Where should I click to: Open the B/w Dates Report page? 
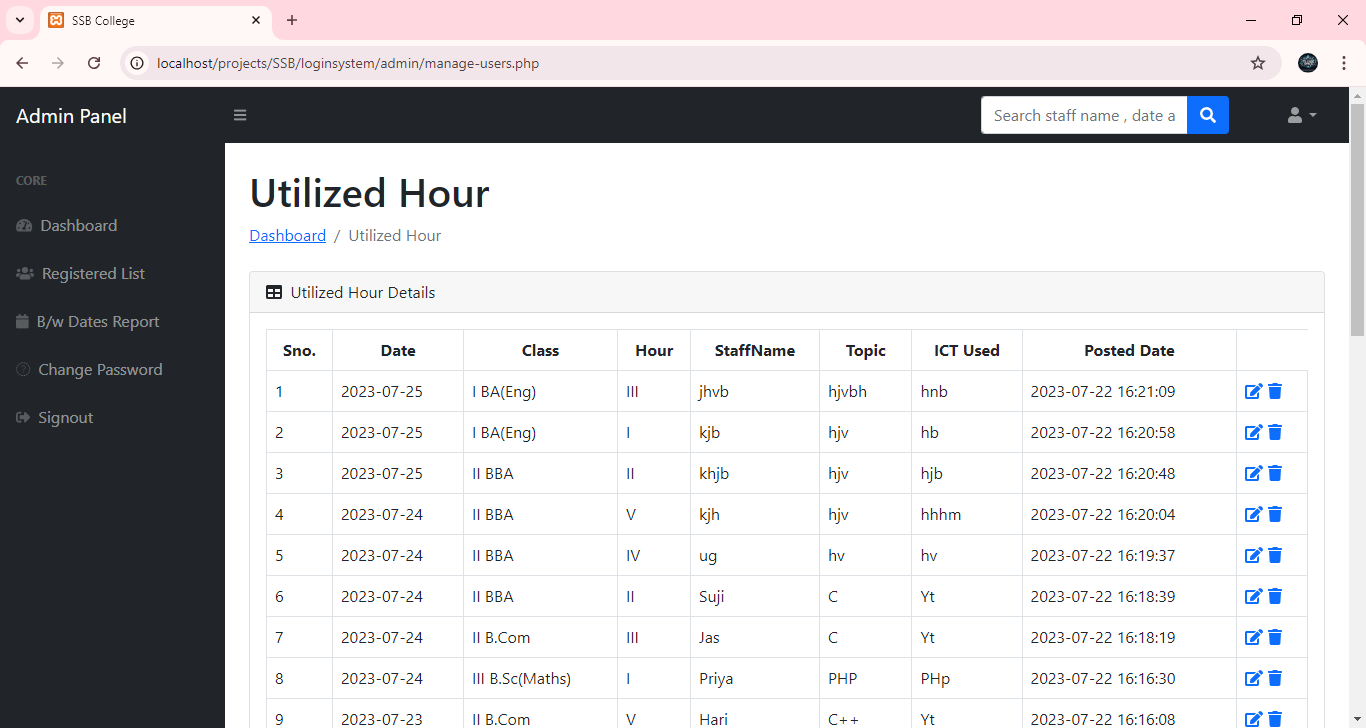pyautogui.click(x=98, y=321)
